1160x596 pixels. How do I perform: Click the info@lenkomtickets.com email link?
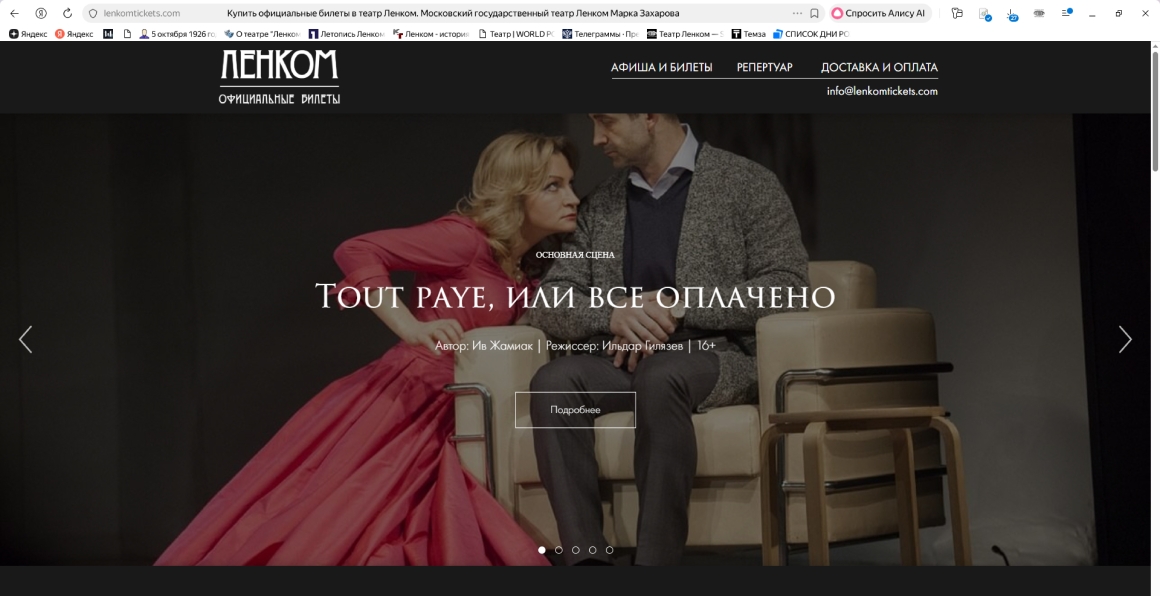(x=882, y=91)
